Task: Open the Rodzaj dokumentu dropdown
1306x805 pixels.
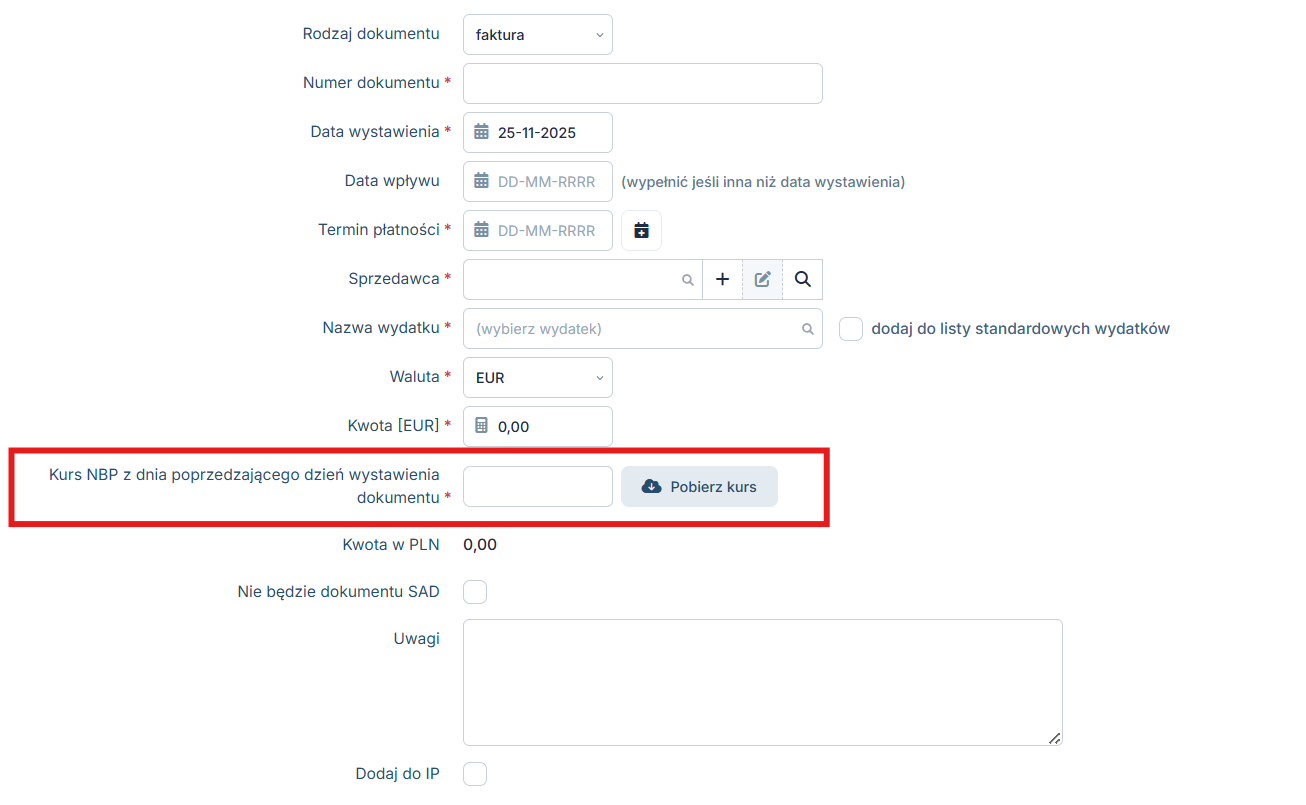Action: coord(538,35)
